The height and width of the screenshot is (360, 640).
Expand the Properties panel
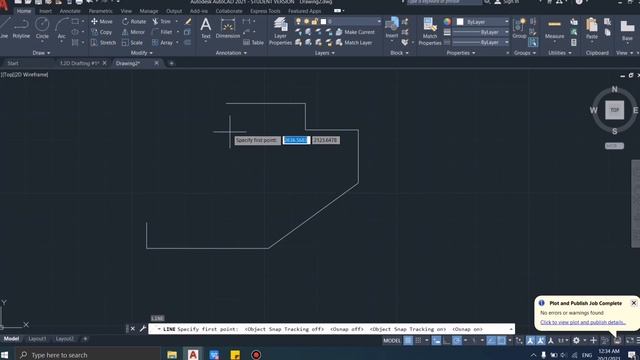[460, 53]
